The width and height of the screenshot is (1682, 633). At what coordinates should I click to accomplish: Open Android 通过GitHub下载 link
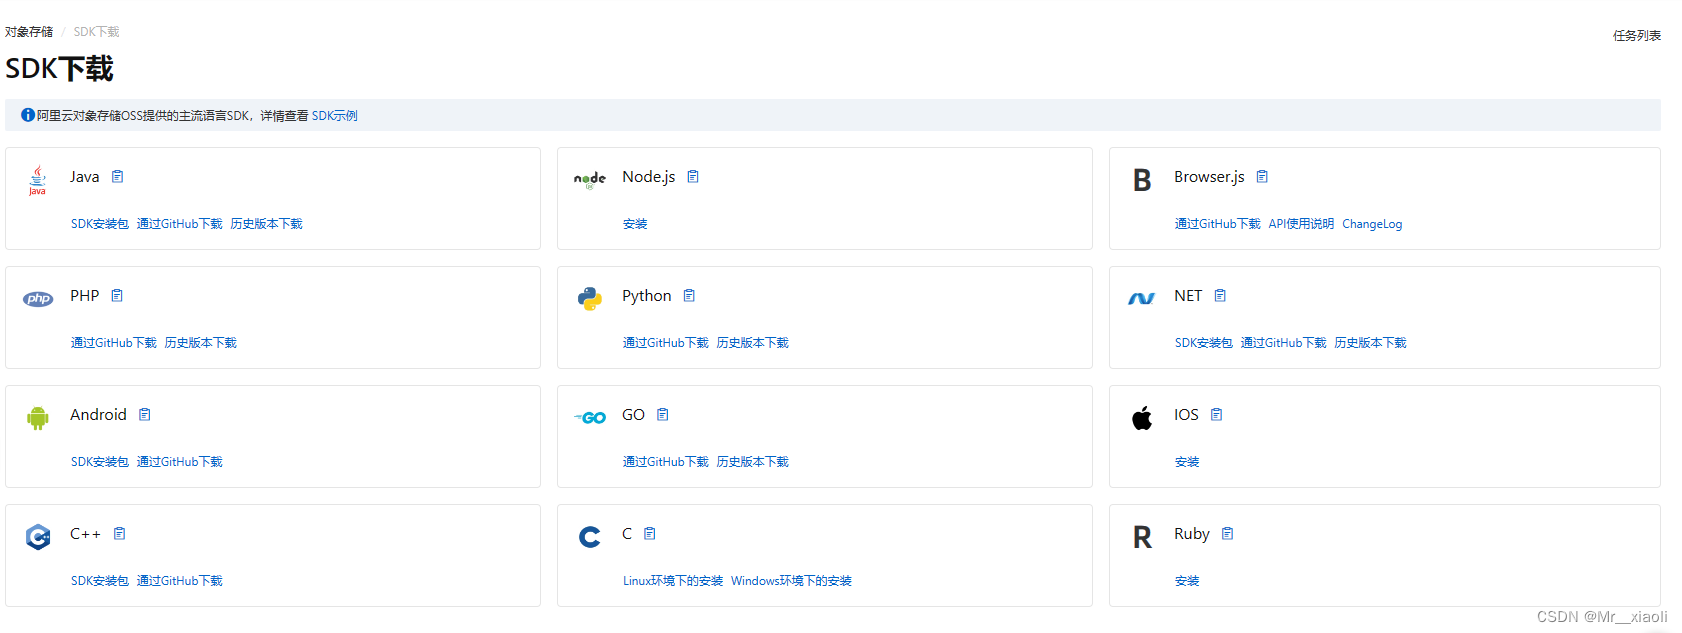click(180, 462)
